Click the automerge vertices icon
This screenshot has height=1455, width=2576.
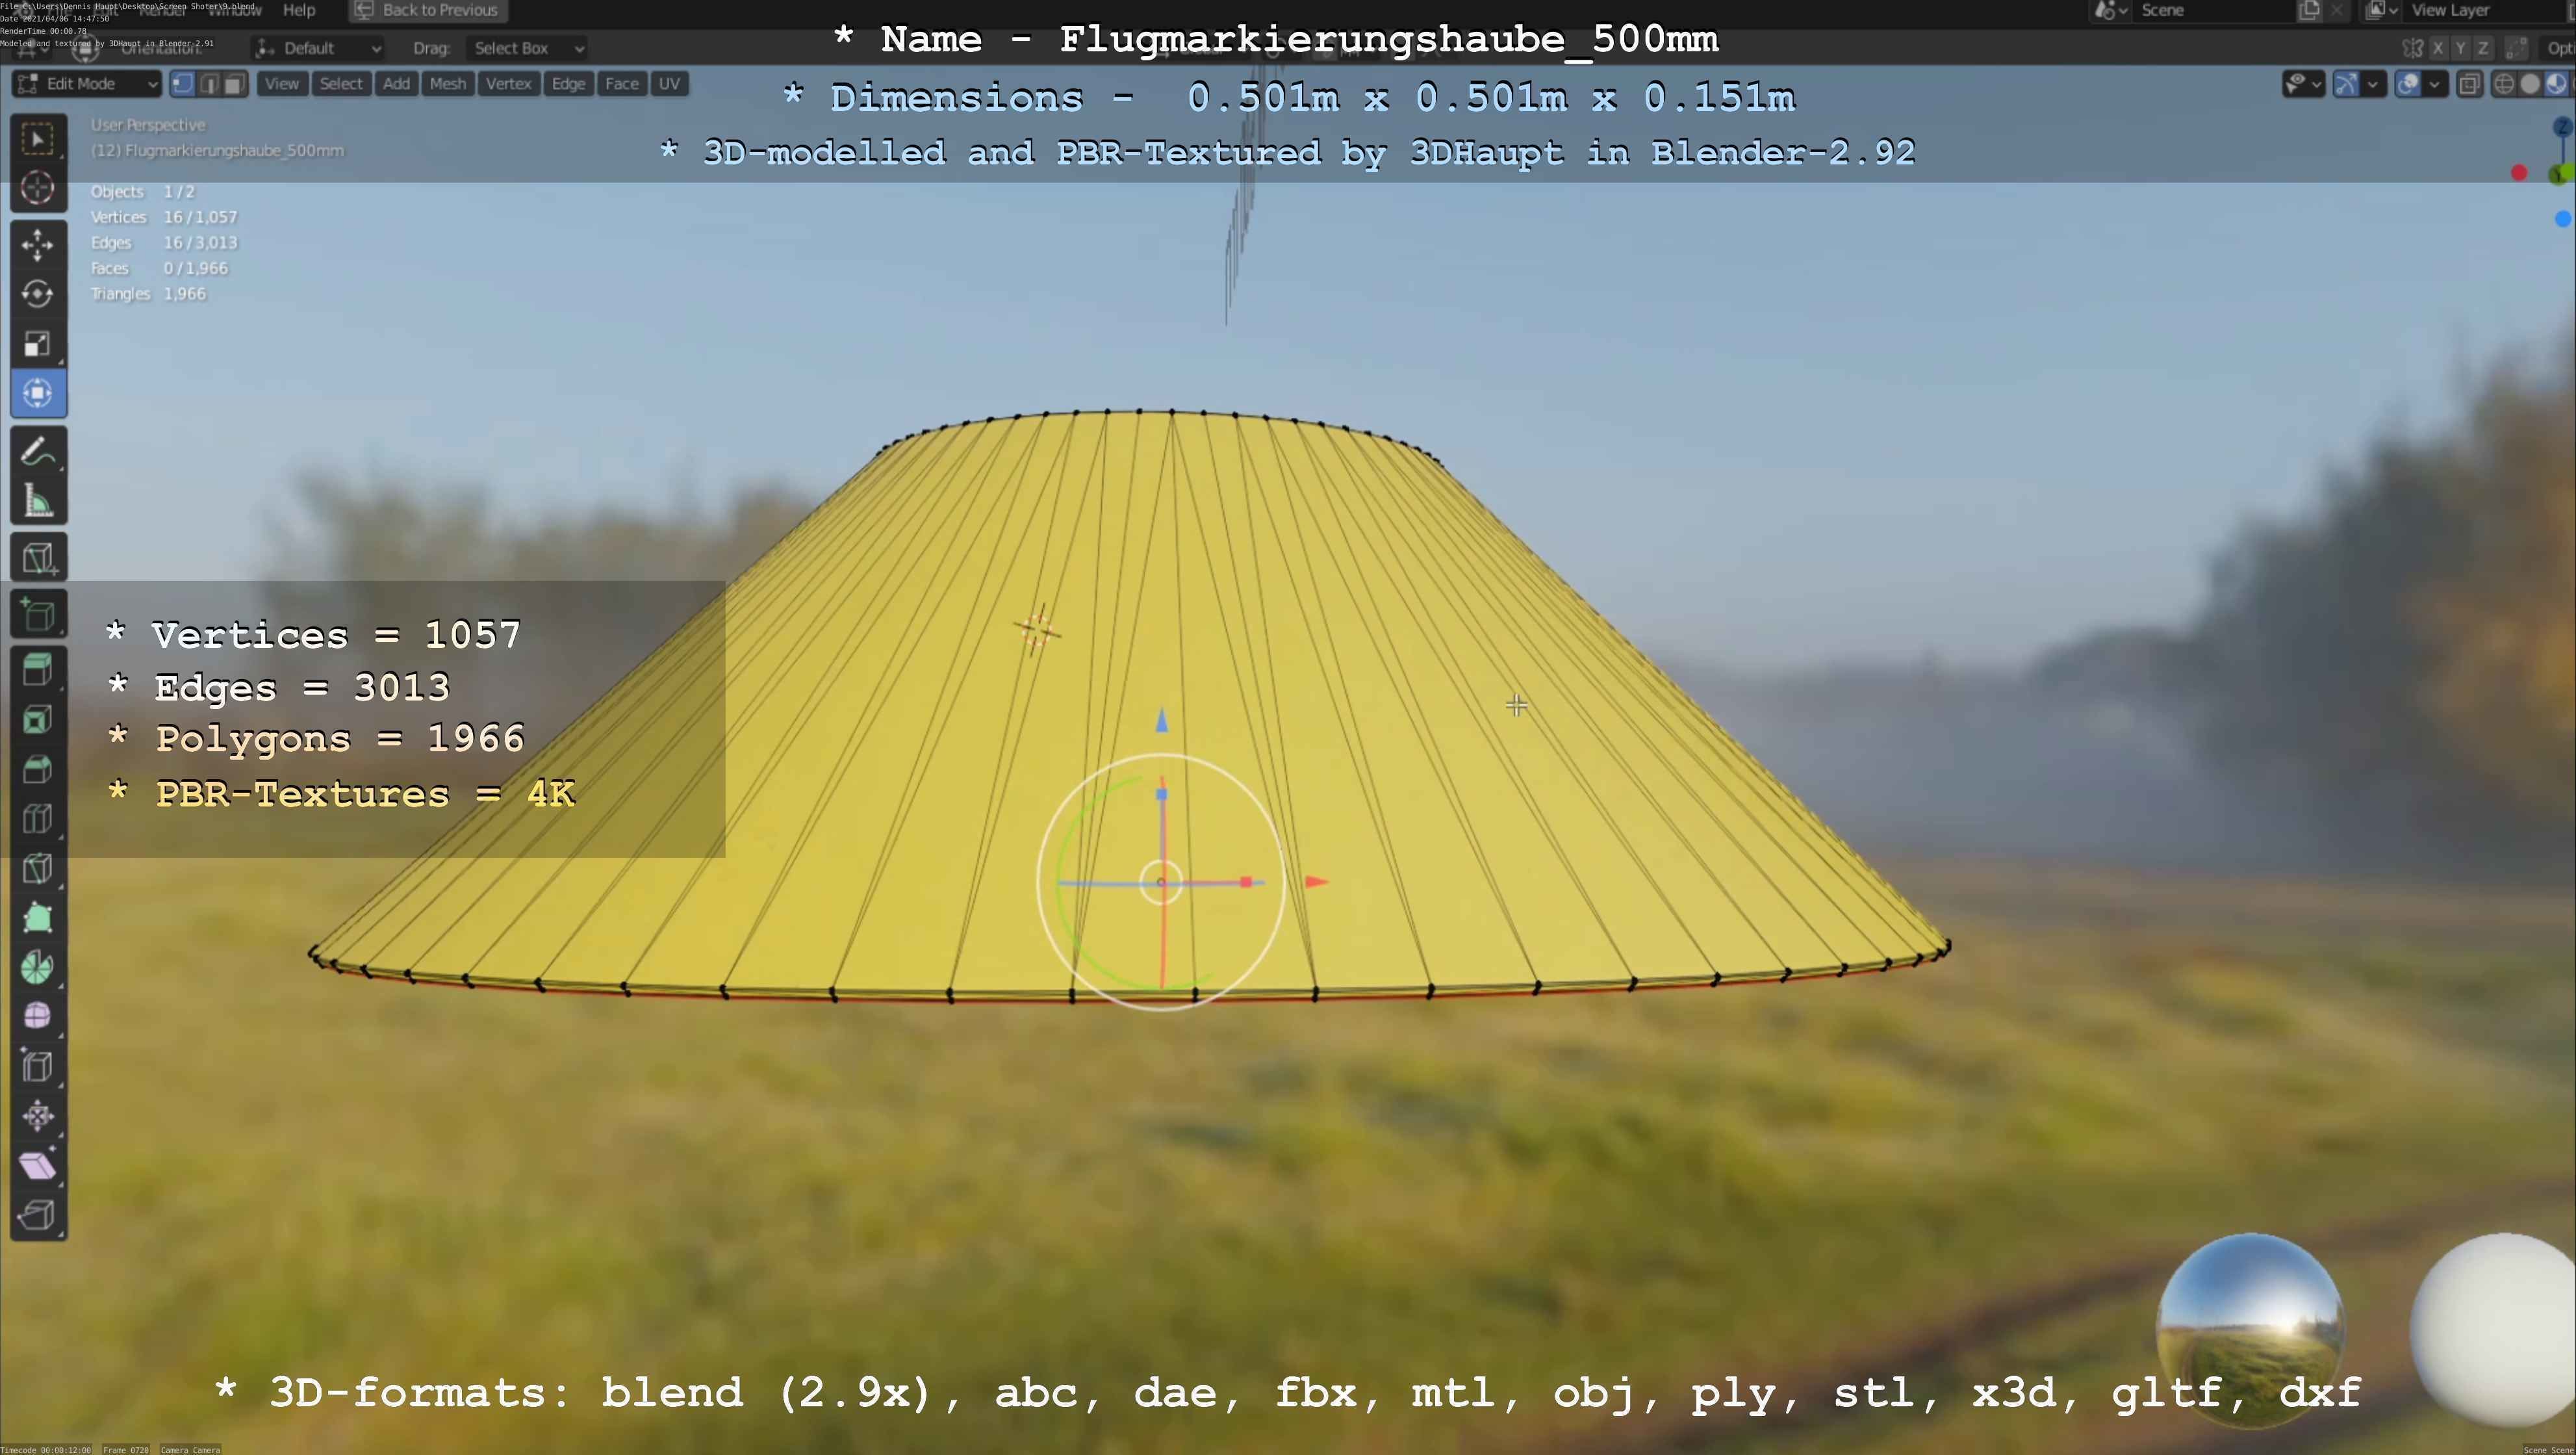coord(2518,48)
